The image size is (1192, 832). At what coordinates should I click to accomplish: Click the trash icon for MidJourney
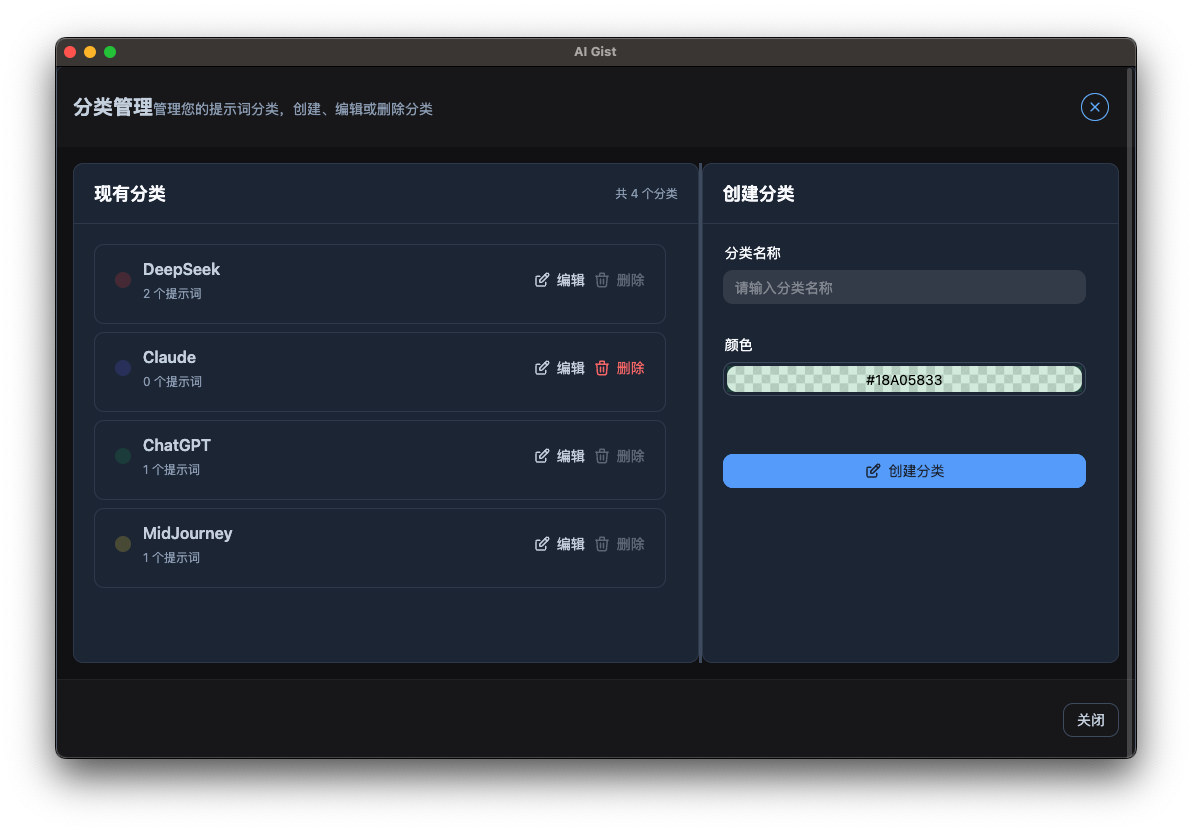601,544
